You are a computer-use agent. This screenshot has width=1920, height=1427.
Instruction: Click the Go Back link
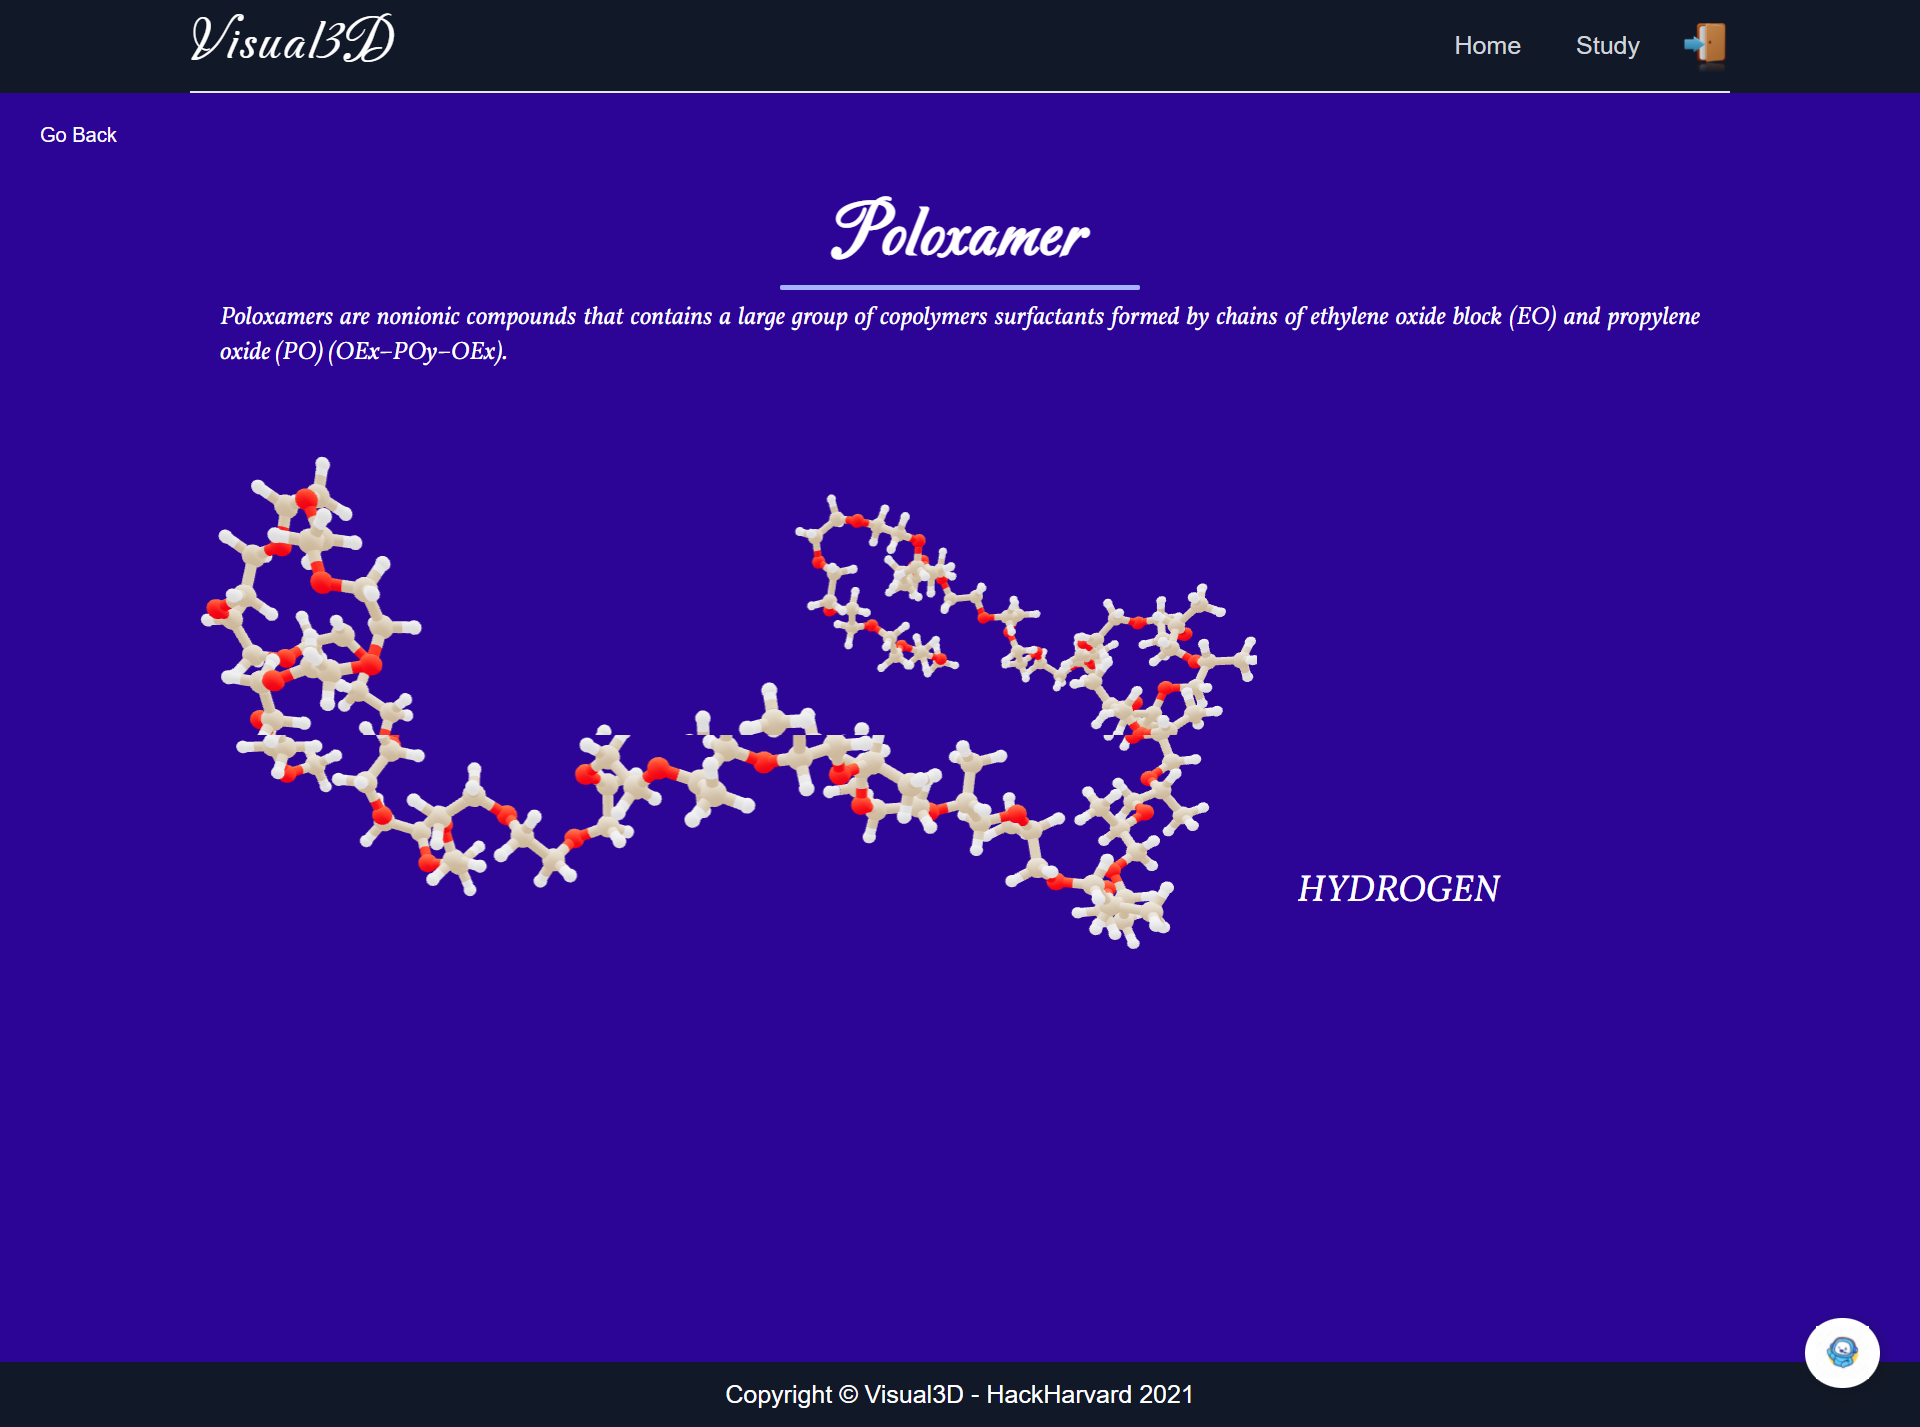point(78,135)
